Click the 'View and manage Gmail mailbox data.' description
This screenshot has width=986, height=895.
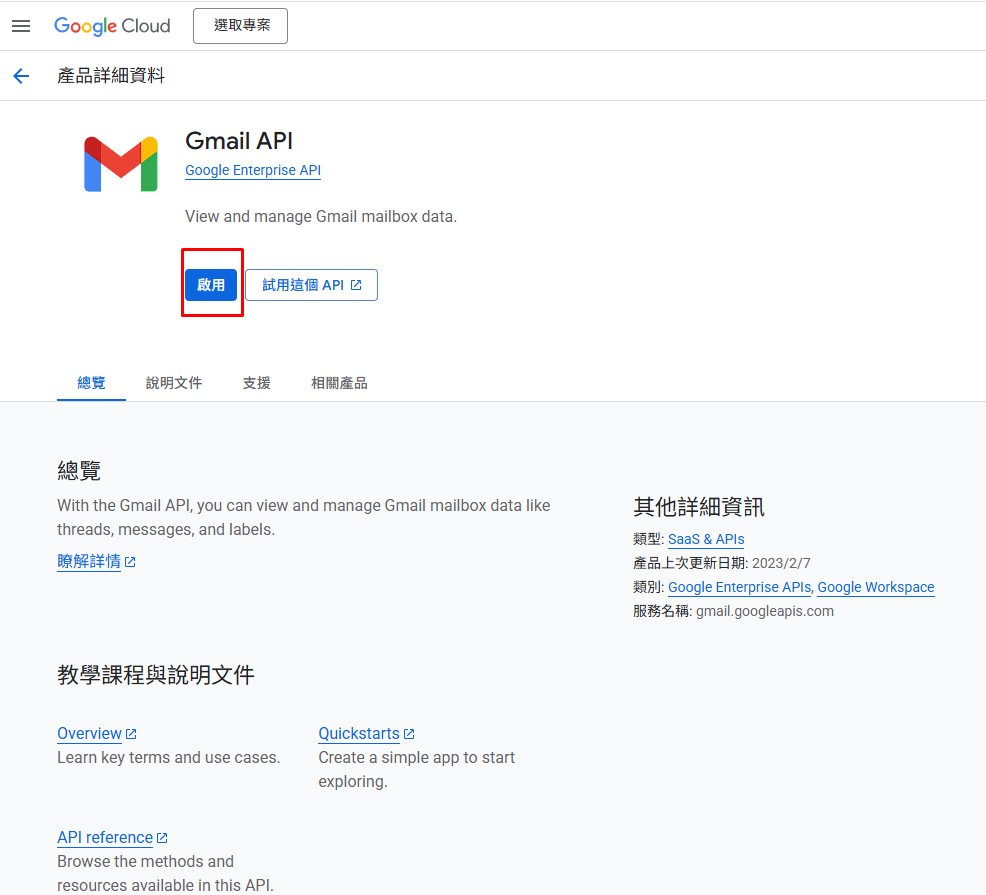pos(321,216)
